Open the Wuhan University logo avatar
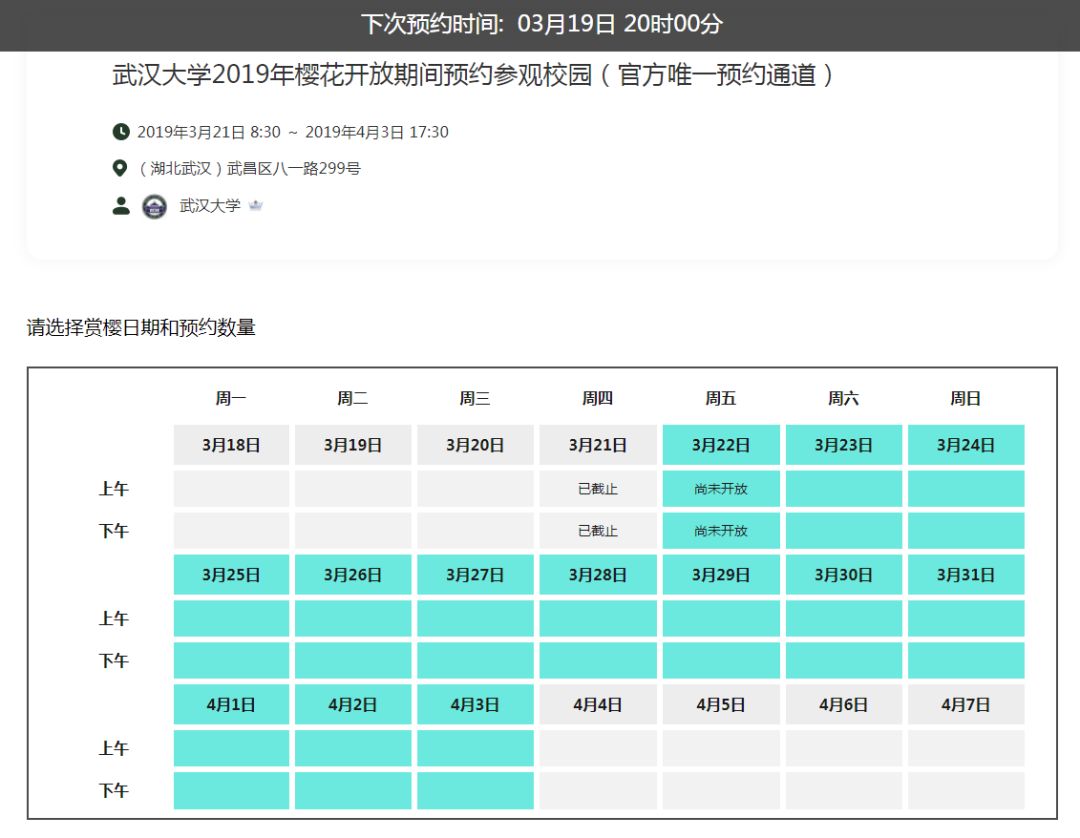The image size is (1080, 838). pyautogui.click(x=154, y=207)
